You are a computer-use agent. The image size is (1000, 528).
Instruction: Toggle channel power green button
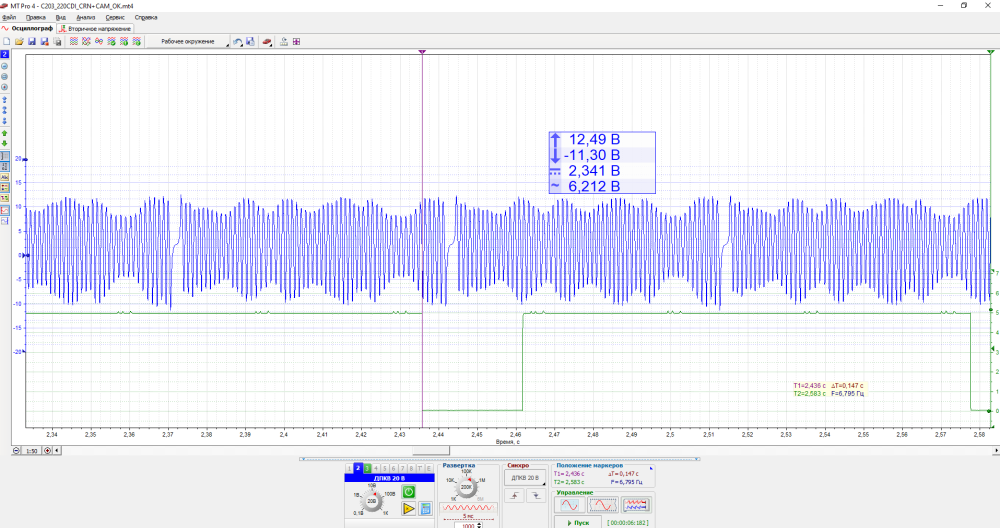click(x=409, y=492)
